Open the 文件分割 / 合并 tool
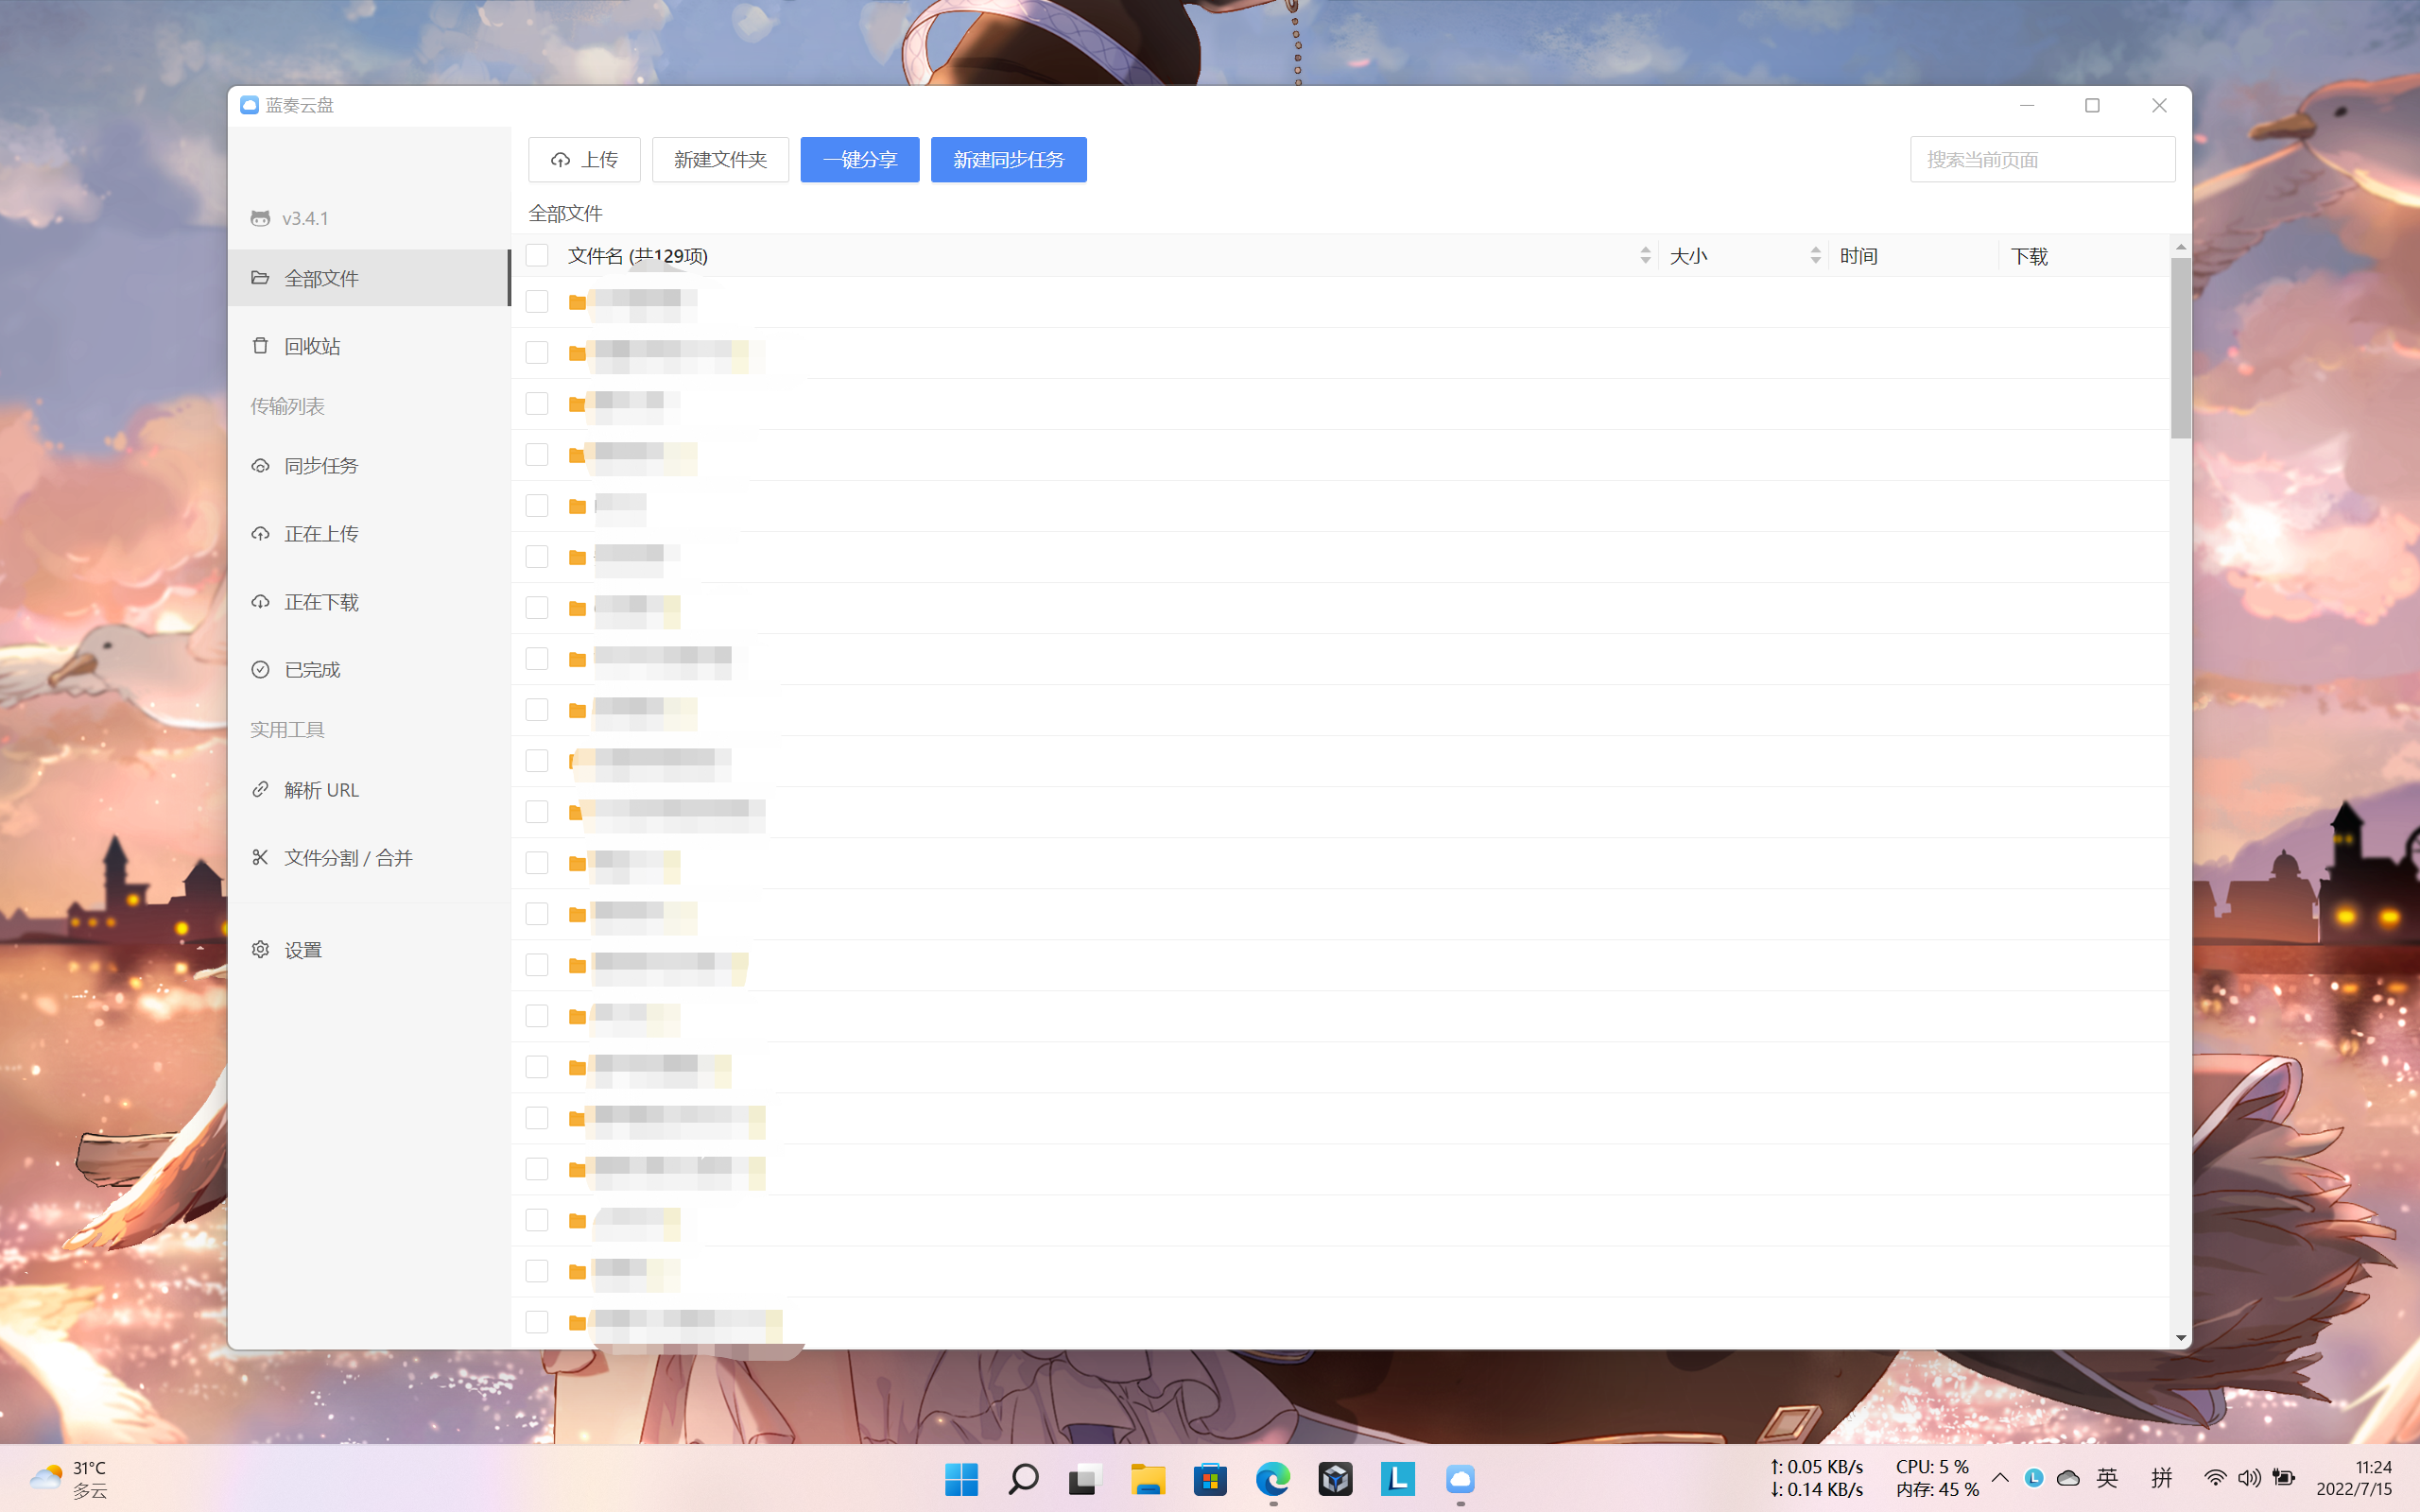Image resolution: width=2420 pixels, height=1512 pixels. pos(347,858)
